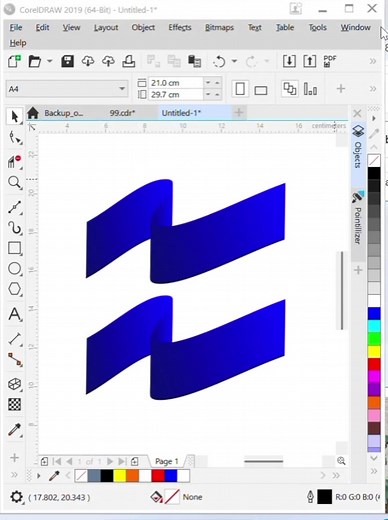Screen dimensions: 388x520
Task: Click the zoom navigator icon at corner
Action: tap(341, 461)
